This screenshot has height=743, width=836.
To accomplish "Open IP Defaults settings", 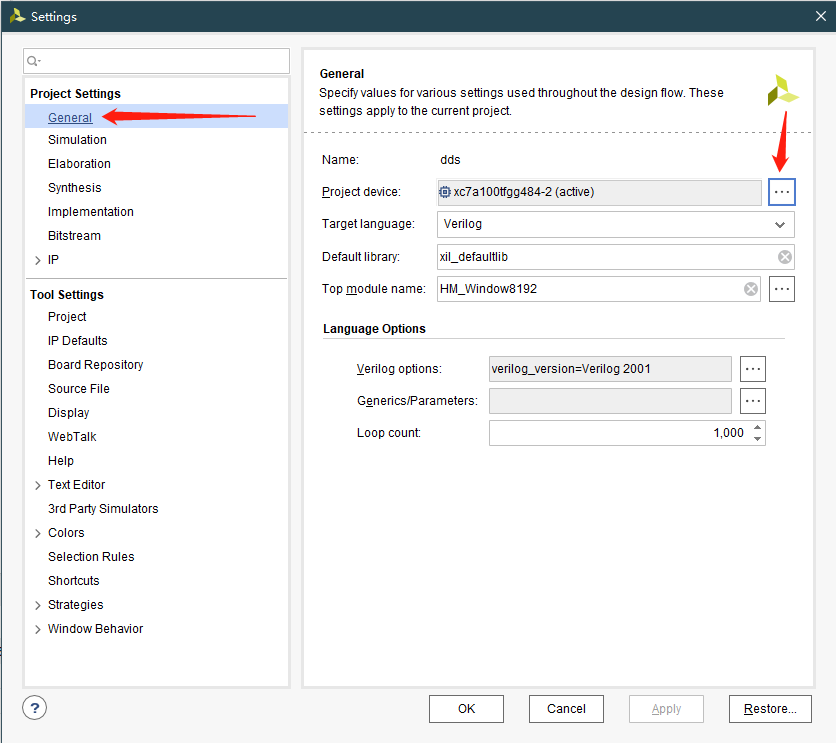I will click(x=77, y=341).
